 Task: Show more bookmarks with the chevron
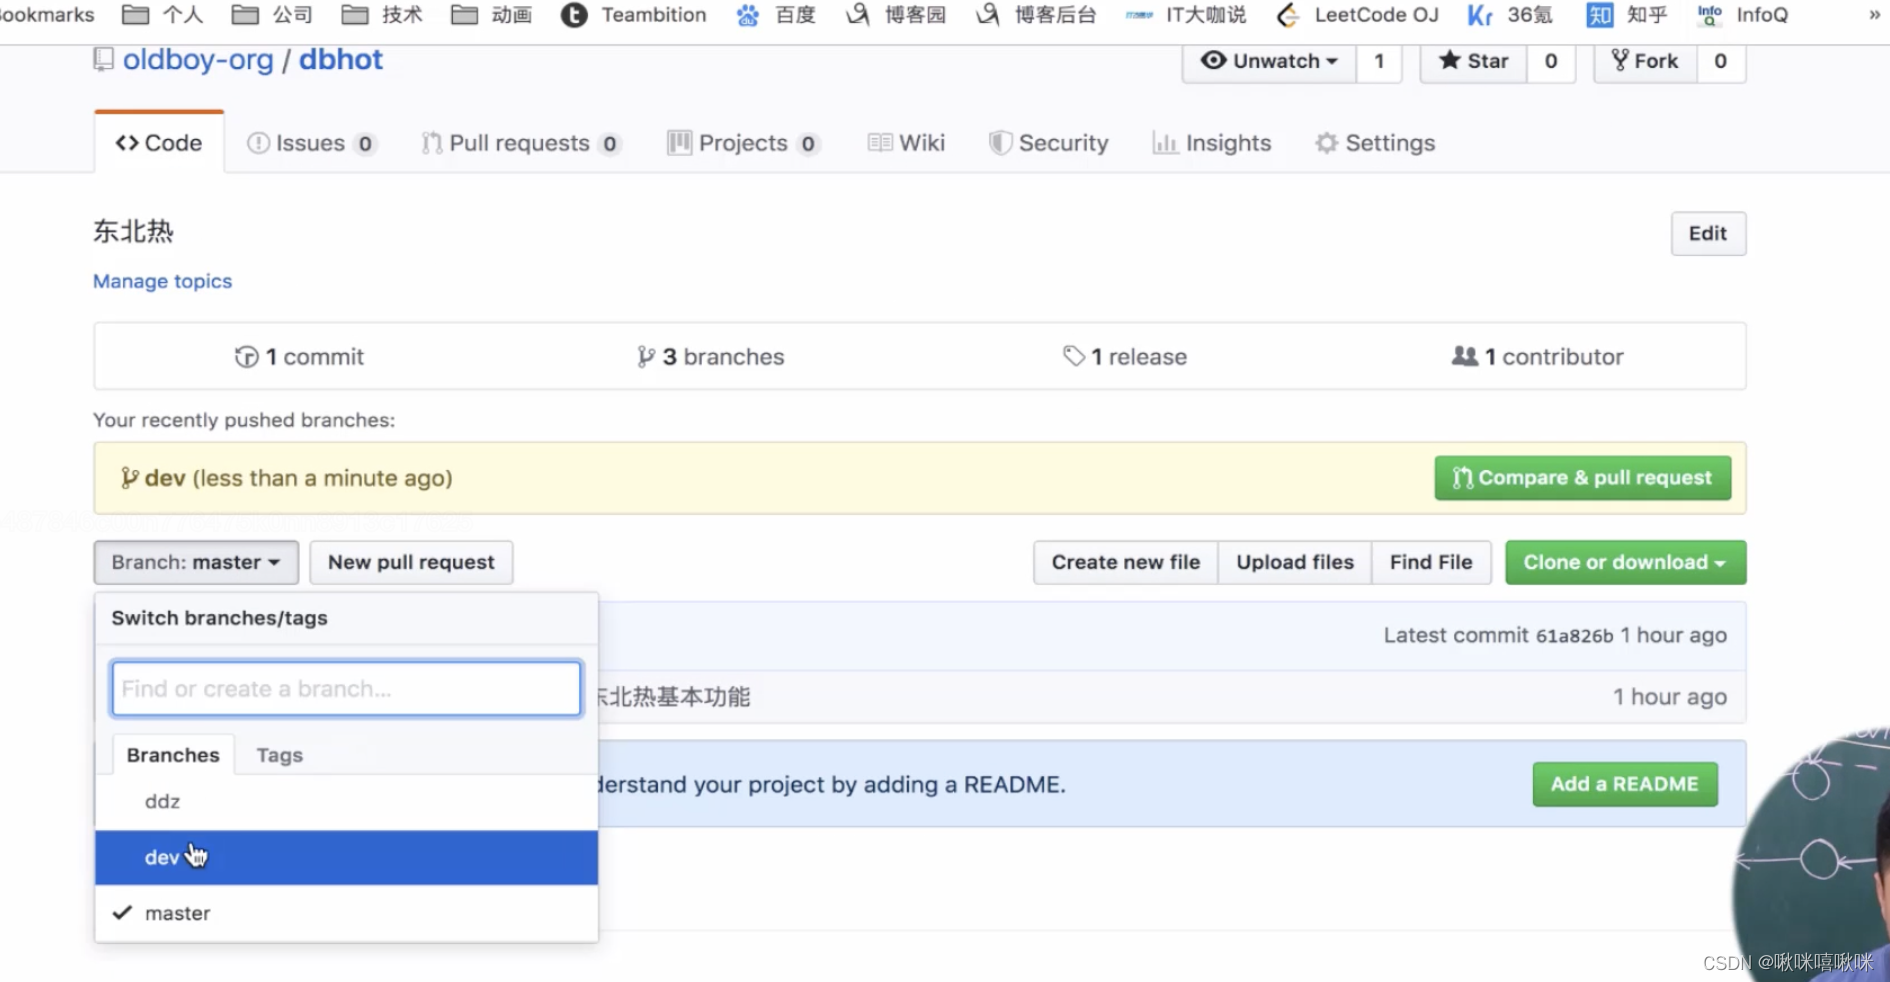tap(1874, 15)
